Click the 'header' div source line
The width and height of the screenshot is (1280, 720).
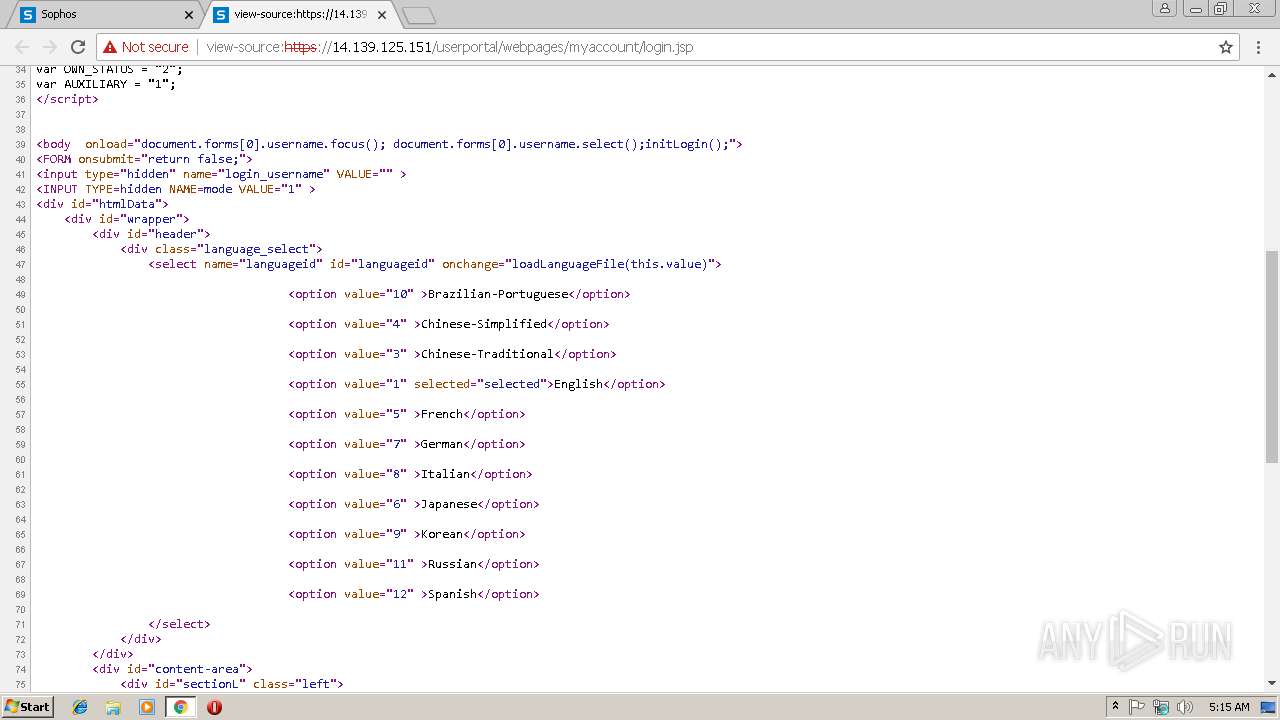[x=152, y=234]
